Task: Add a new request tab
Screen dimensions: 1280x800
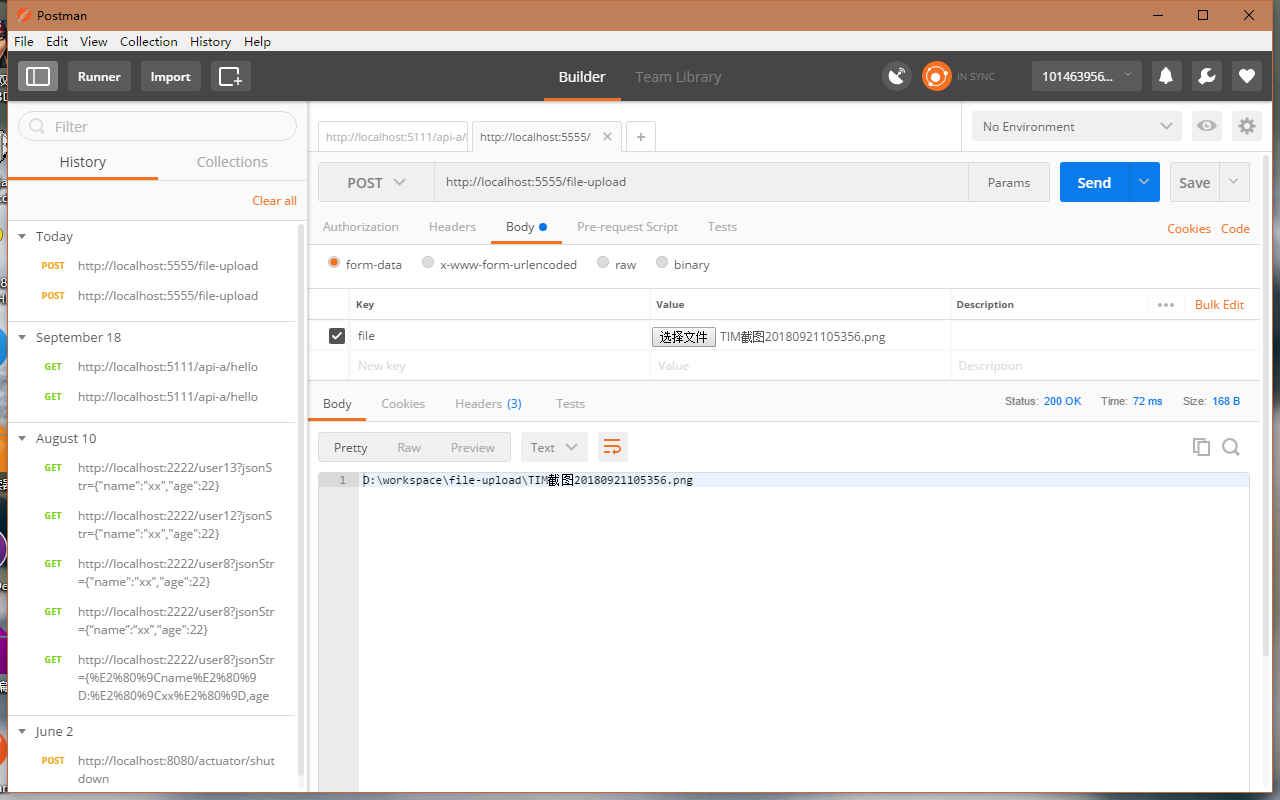Action: click(x=641, y=137)
